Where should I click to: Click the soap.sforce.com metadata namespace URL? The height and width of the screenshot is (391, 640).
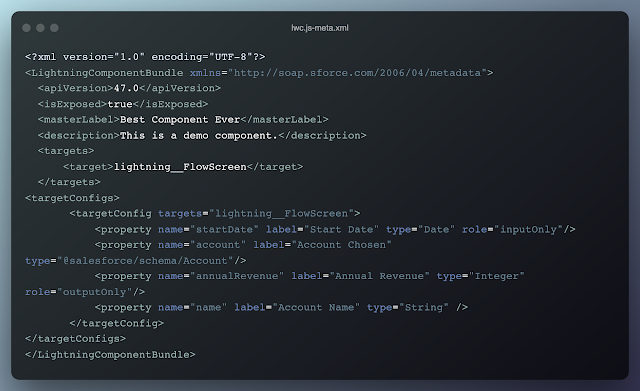click(x=357, y=73)
